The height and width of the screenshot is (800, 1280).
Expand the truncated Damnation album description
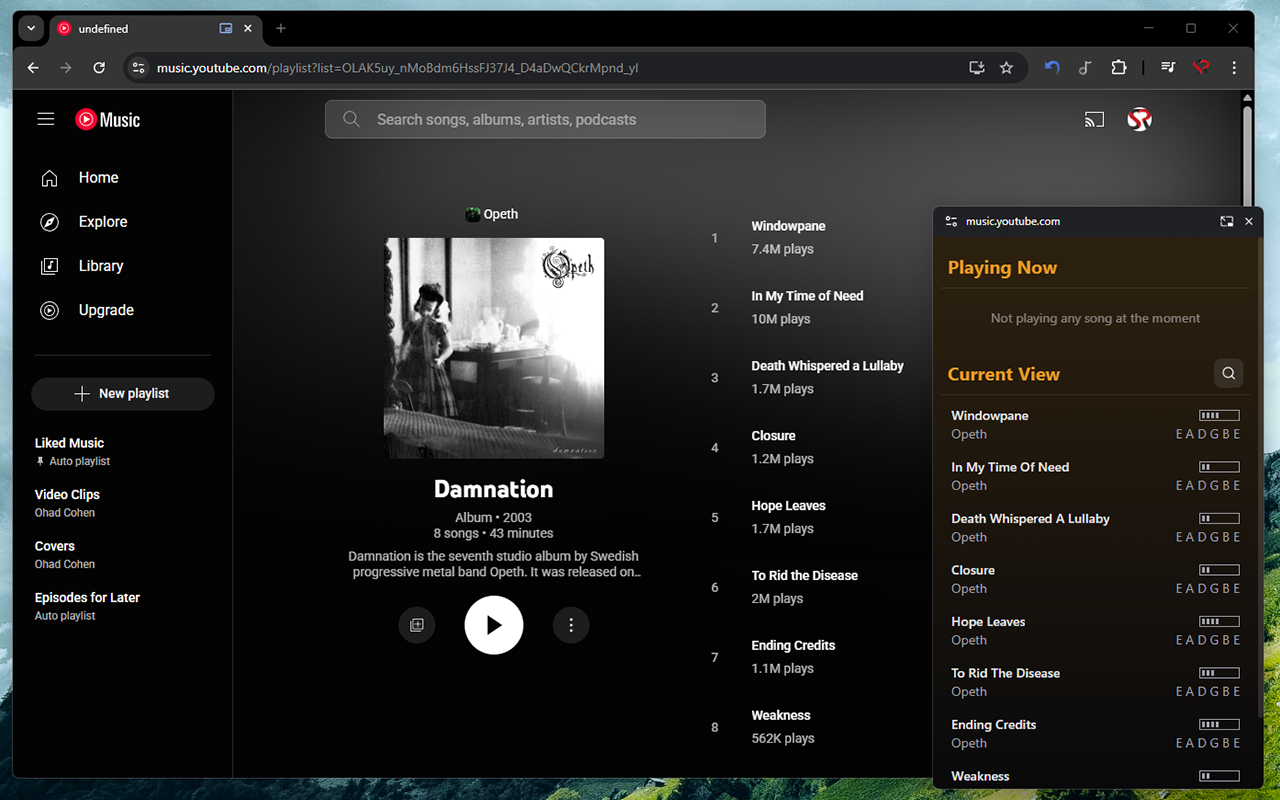pos(494,564)
